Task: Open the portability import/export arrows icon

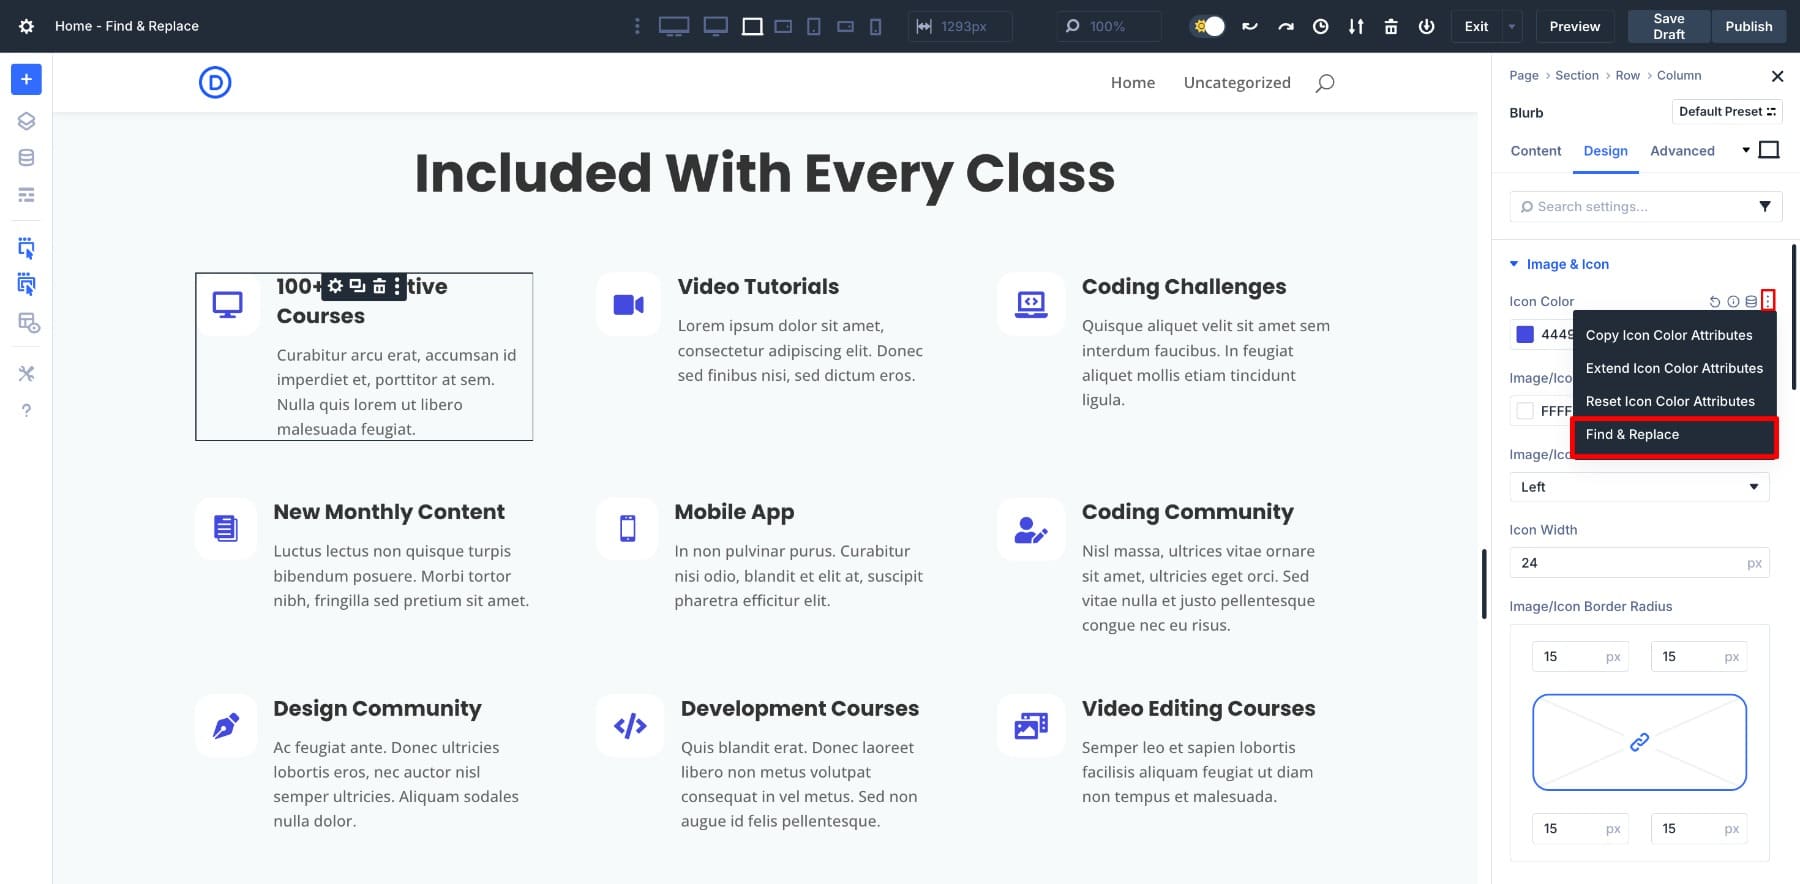Action: point(1355,26)
